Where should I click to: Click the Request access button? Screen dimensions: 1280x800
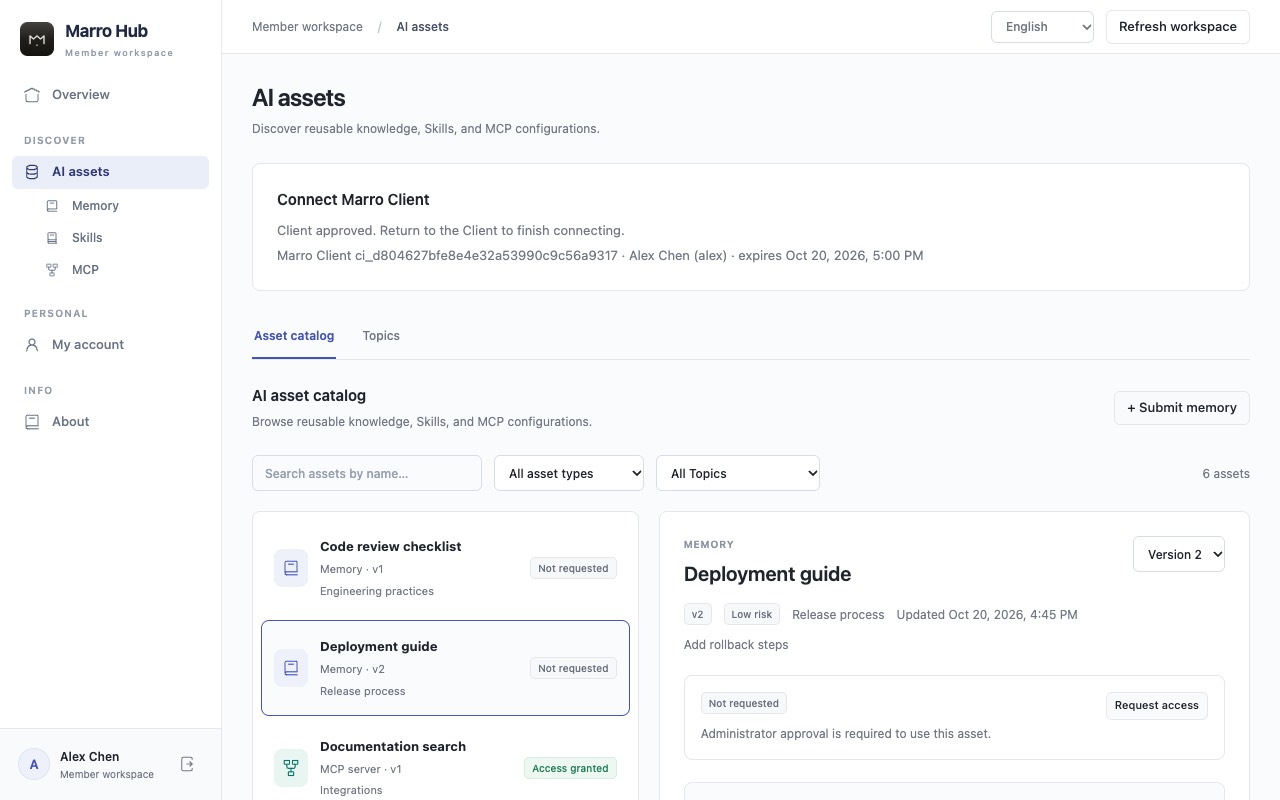1156,706
